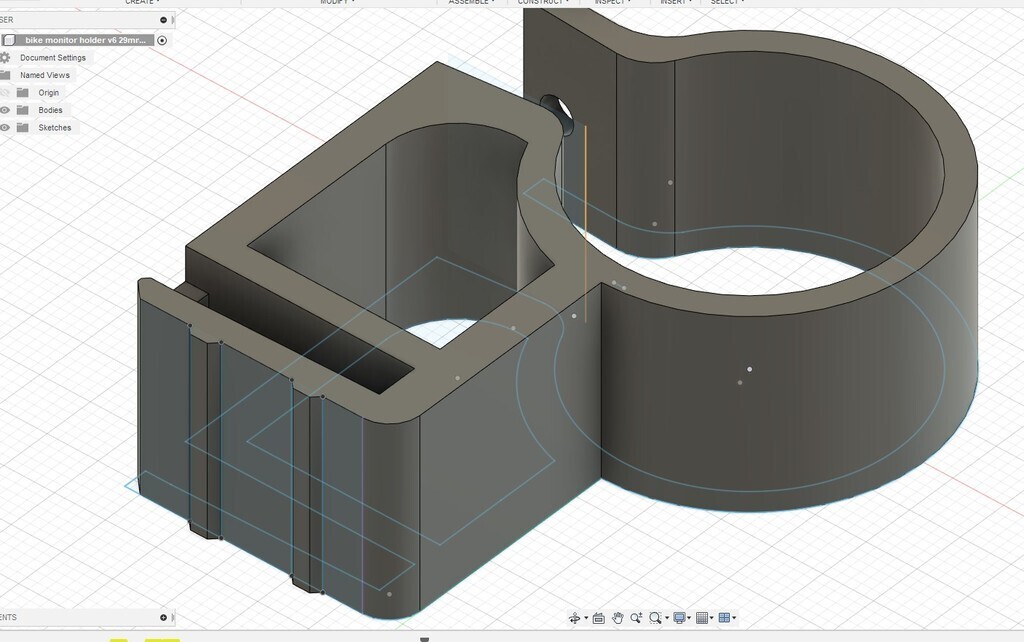The width and height of the screenshot is (1024, 642).
Task: Open the CREATE menu
Action: tap(142, 2)
